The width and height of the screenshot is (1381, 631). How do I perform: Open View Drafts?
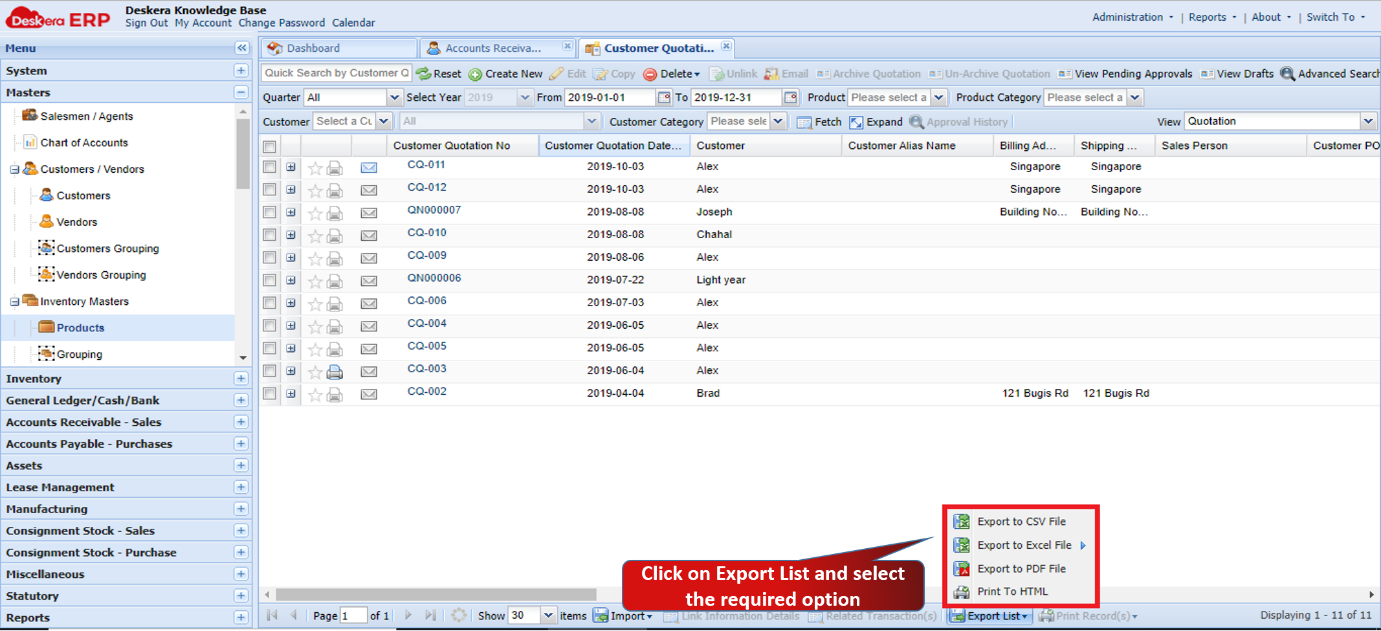(1238, 74)
